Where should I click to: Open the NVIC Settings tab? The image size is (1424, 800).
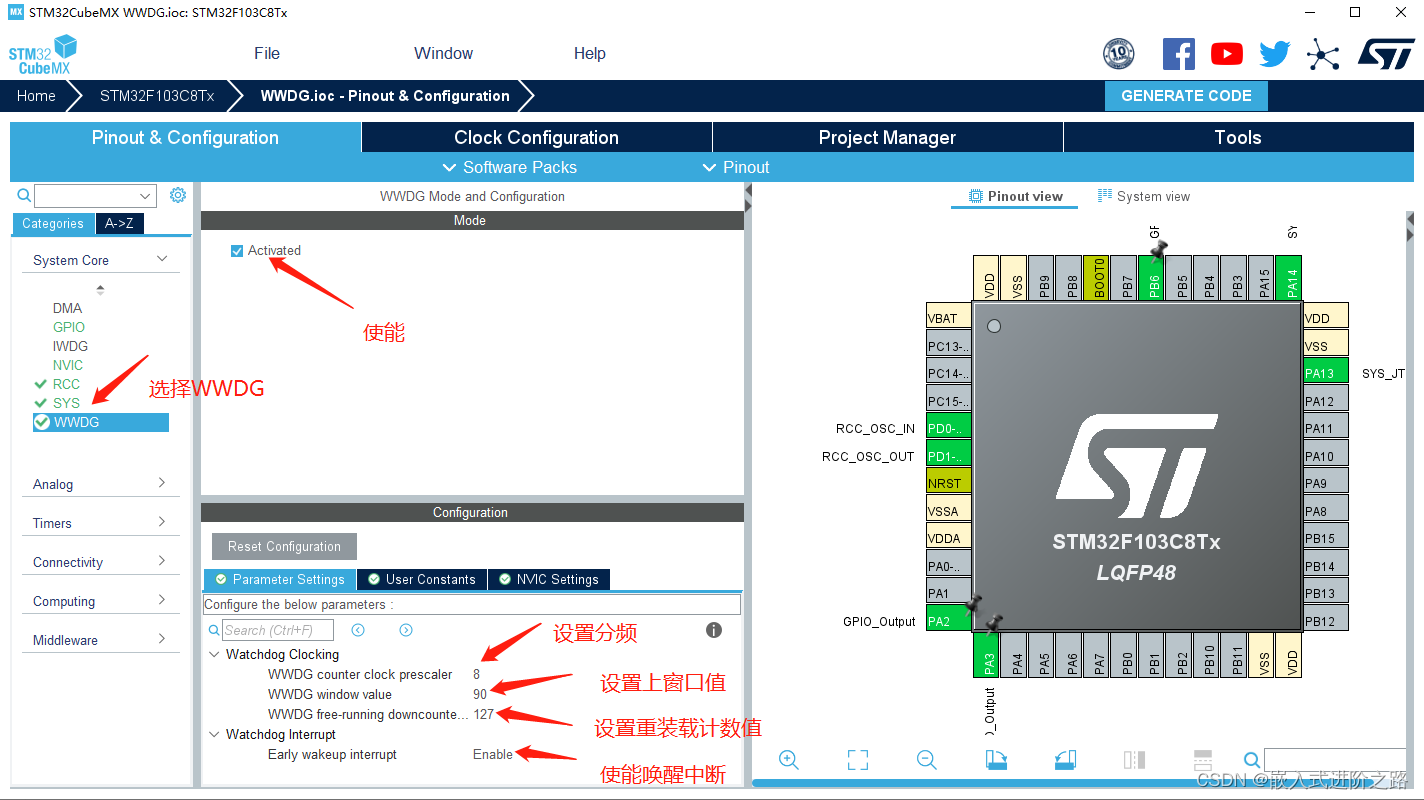tap(548, 579)
